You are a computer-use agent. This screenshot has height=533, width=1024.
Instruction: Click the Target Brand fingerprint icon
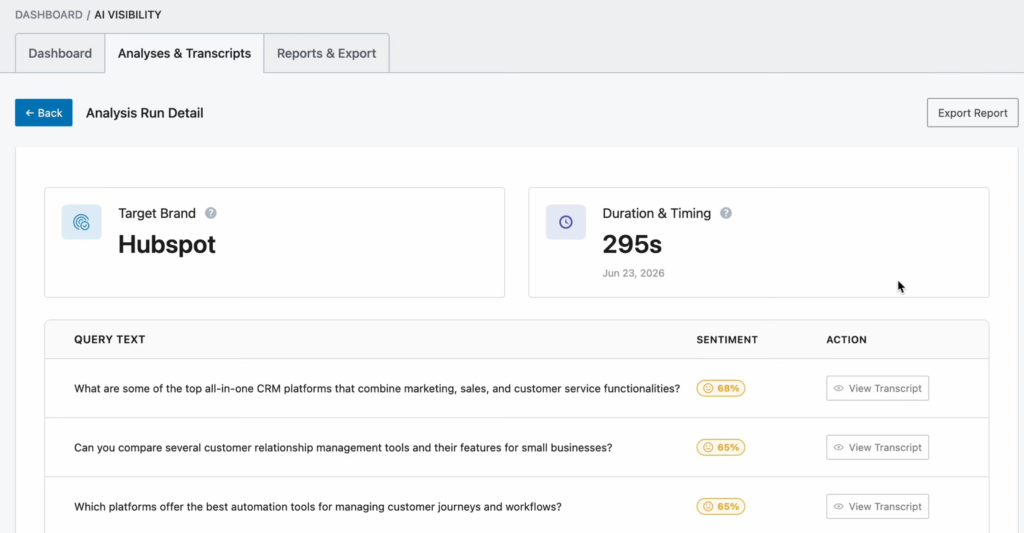pos(82,222)
